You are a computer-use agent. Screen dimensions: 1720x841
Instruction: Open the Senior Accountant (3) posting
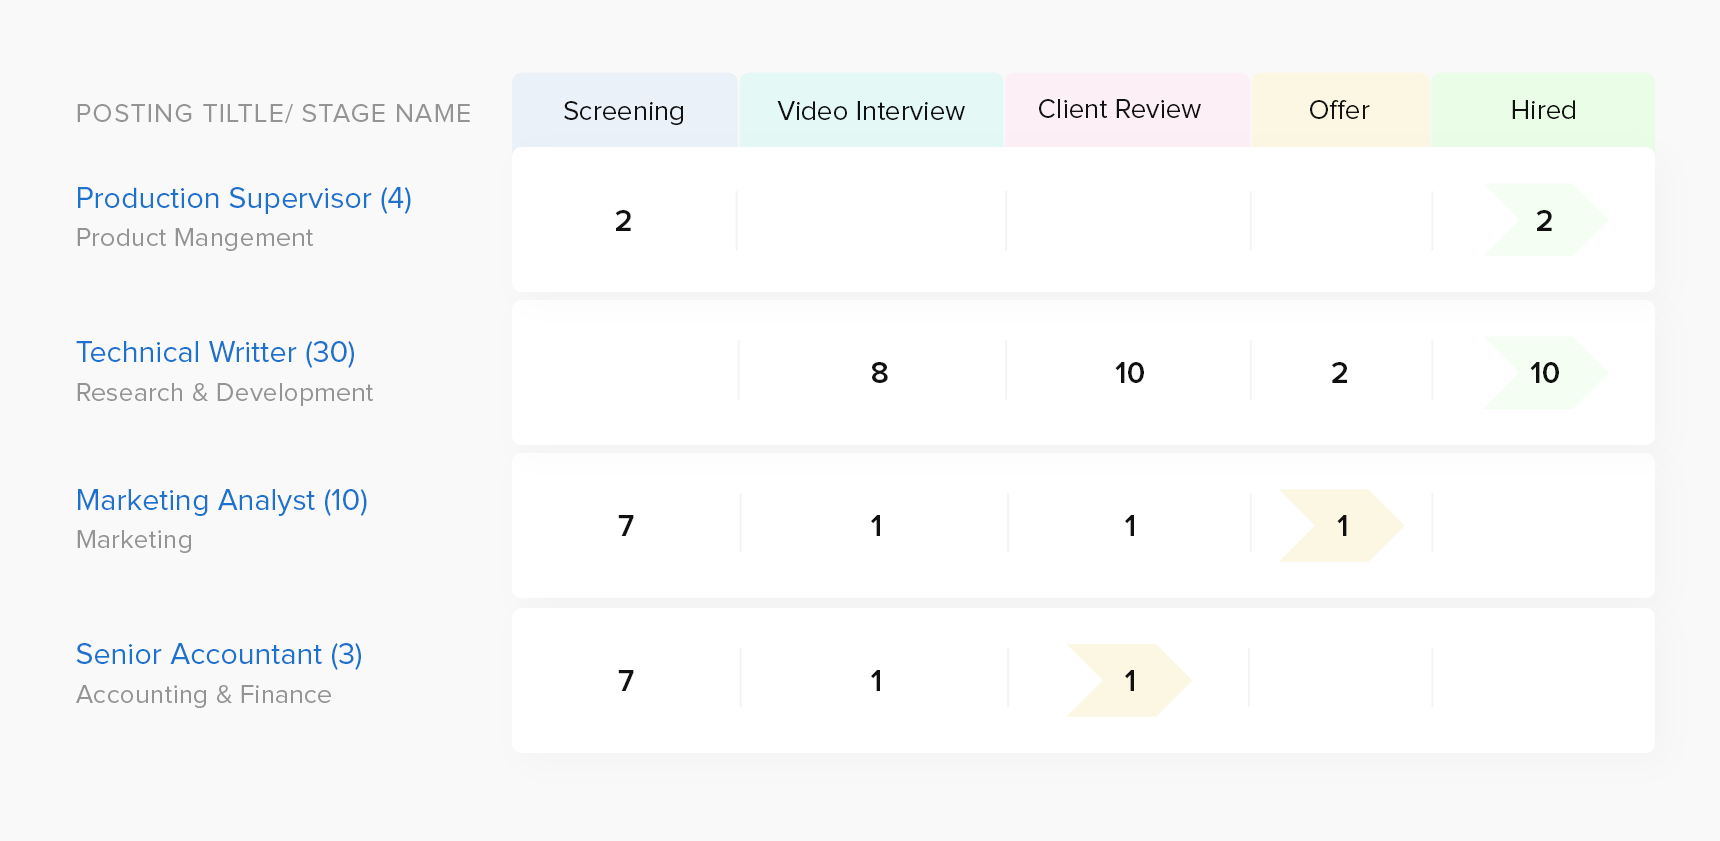218,654
